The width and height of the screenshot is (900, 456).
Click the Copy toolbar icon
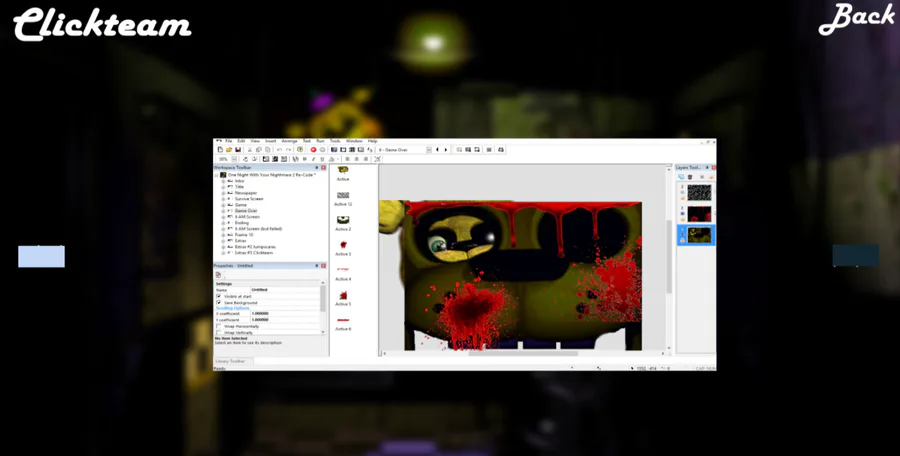tap(259, 149)
